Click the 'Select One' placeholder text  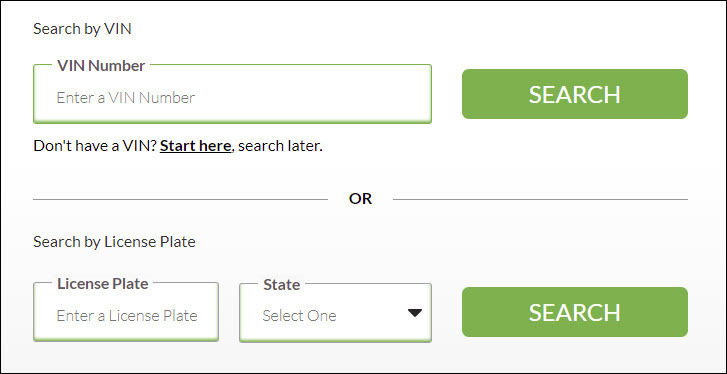[299, 316]
